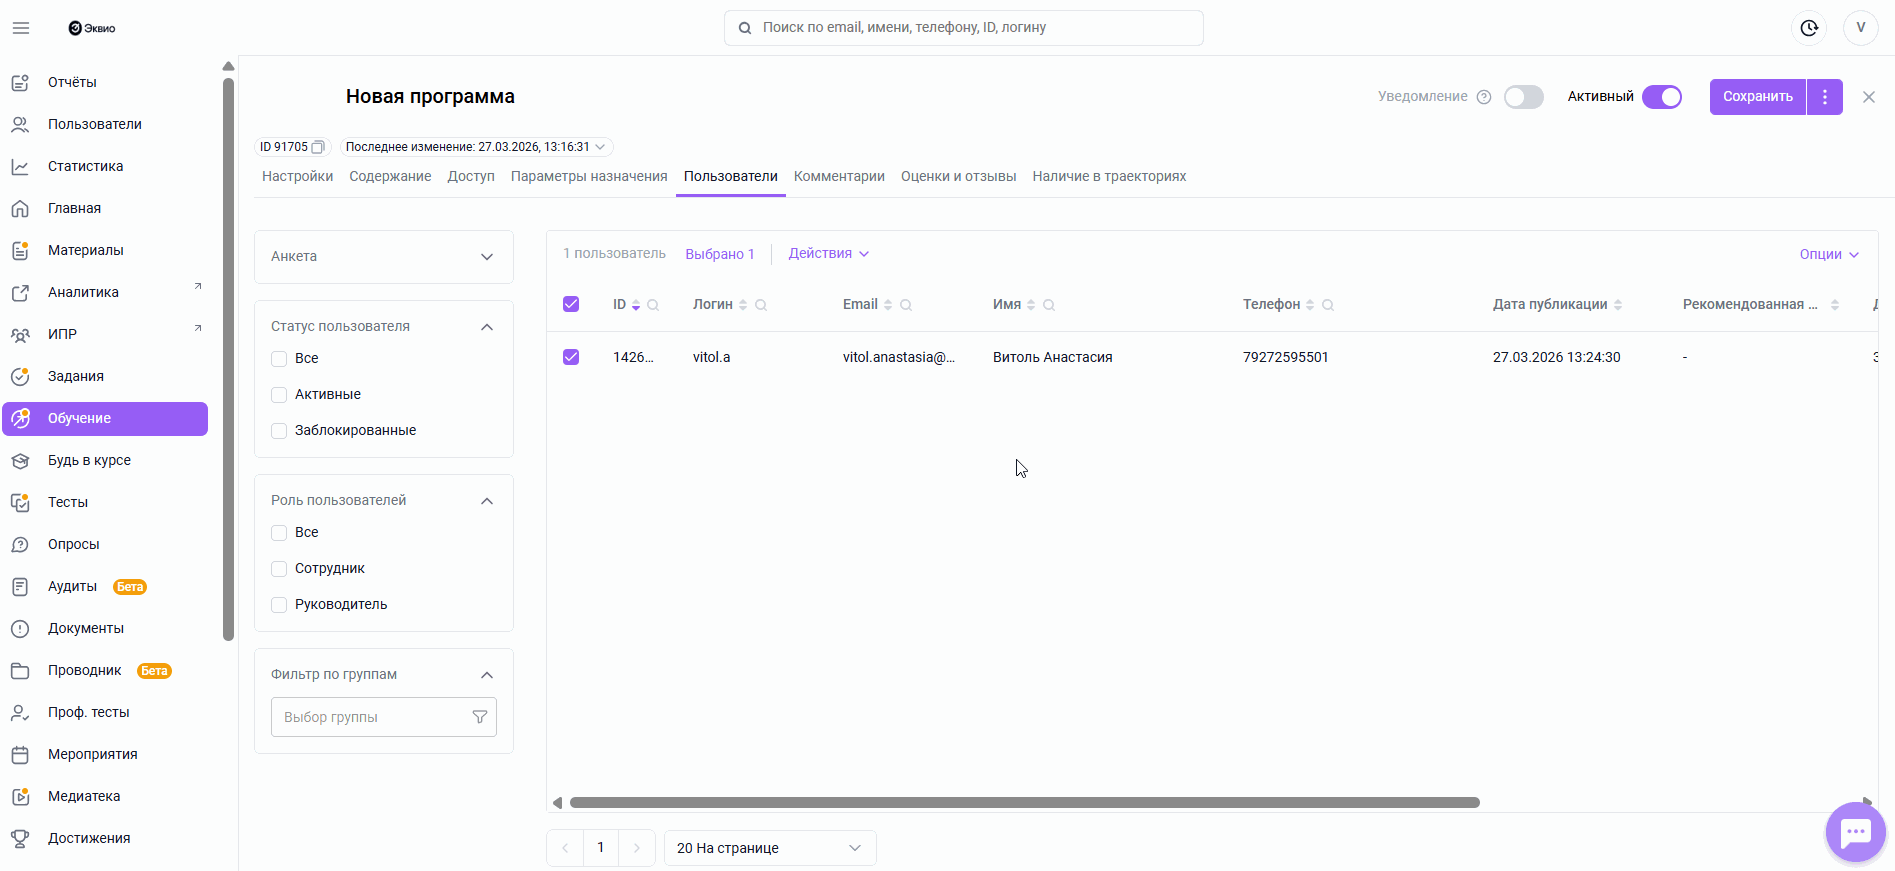The height and width of the screenshot is (871, 1895).
Task: Disable the Активный toggle
Action: pos(1662,97)
